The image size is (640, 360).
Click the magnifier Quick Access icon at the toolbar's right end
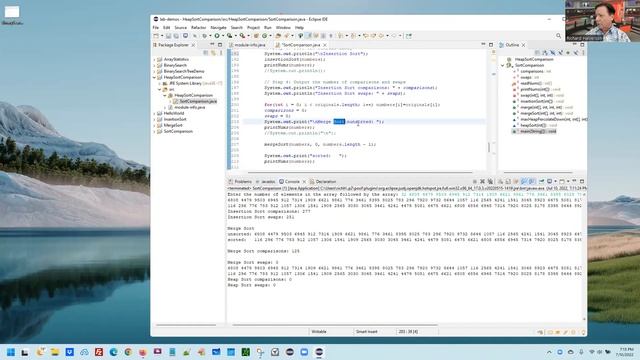point(558,36)
